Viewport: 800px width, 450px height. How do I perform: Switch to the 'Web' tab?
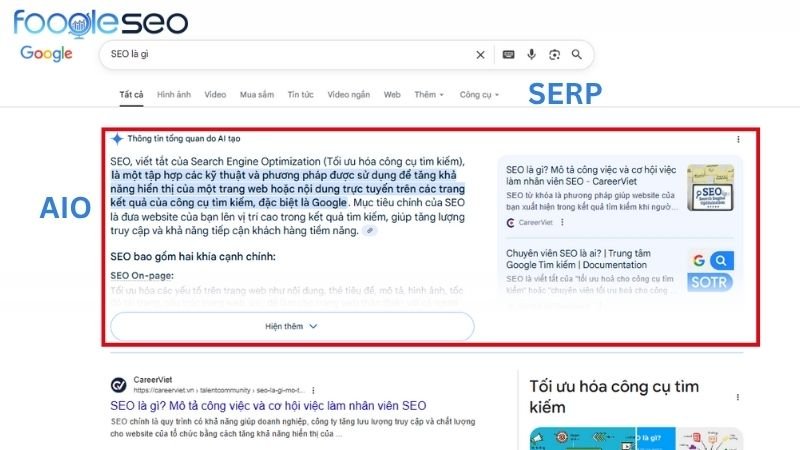pos(392,95)
